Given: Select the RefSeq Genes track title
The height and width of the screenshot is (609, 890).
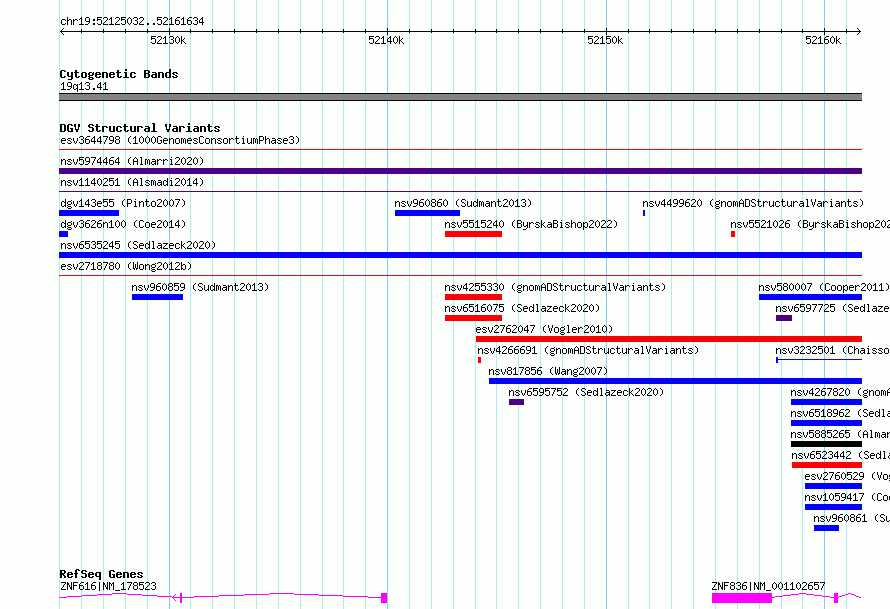Looking at the screenshot, I should 101,574.
